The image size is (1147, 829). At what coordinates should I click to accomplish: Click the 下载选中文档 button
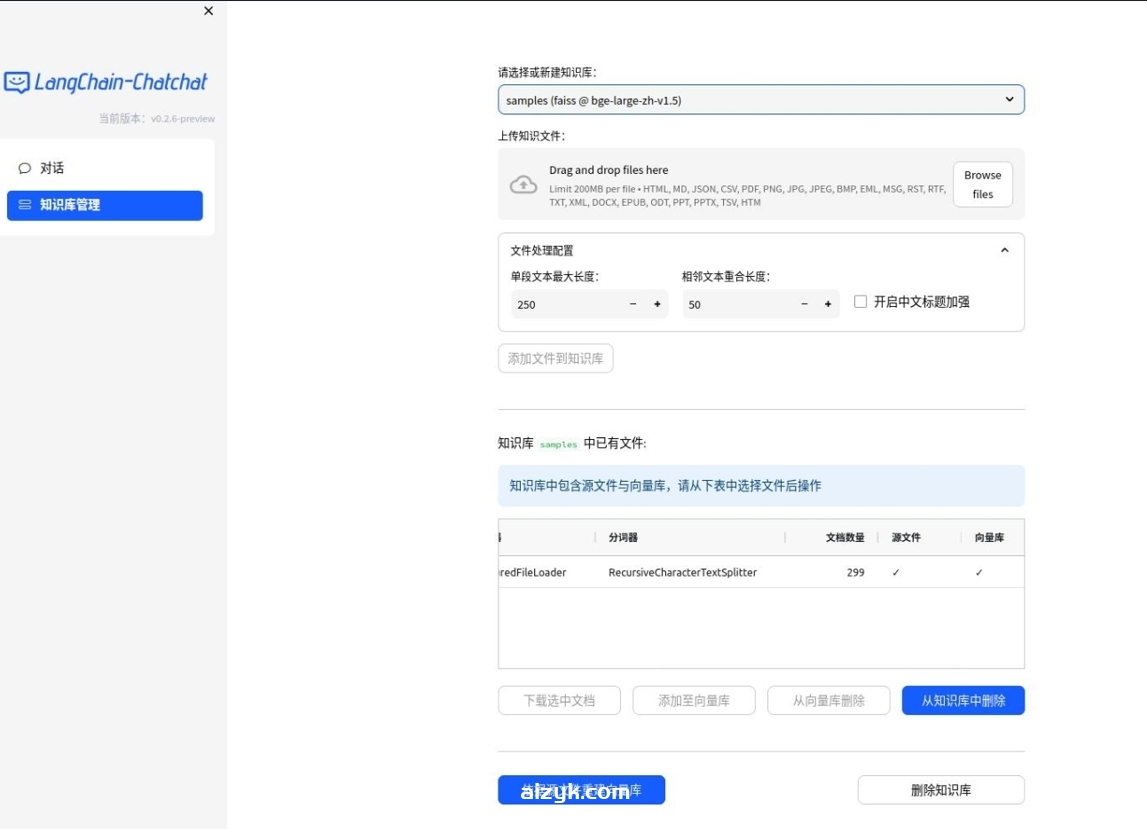[559, 700]
